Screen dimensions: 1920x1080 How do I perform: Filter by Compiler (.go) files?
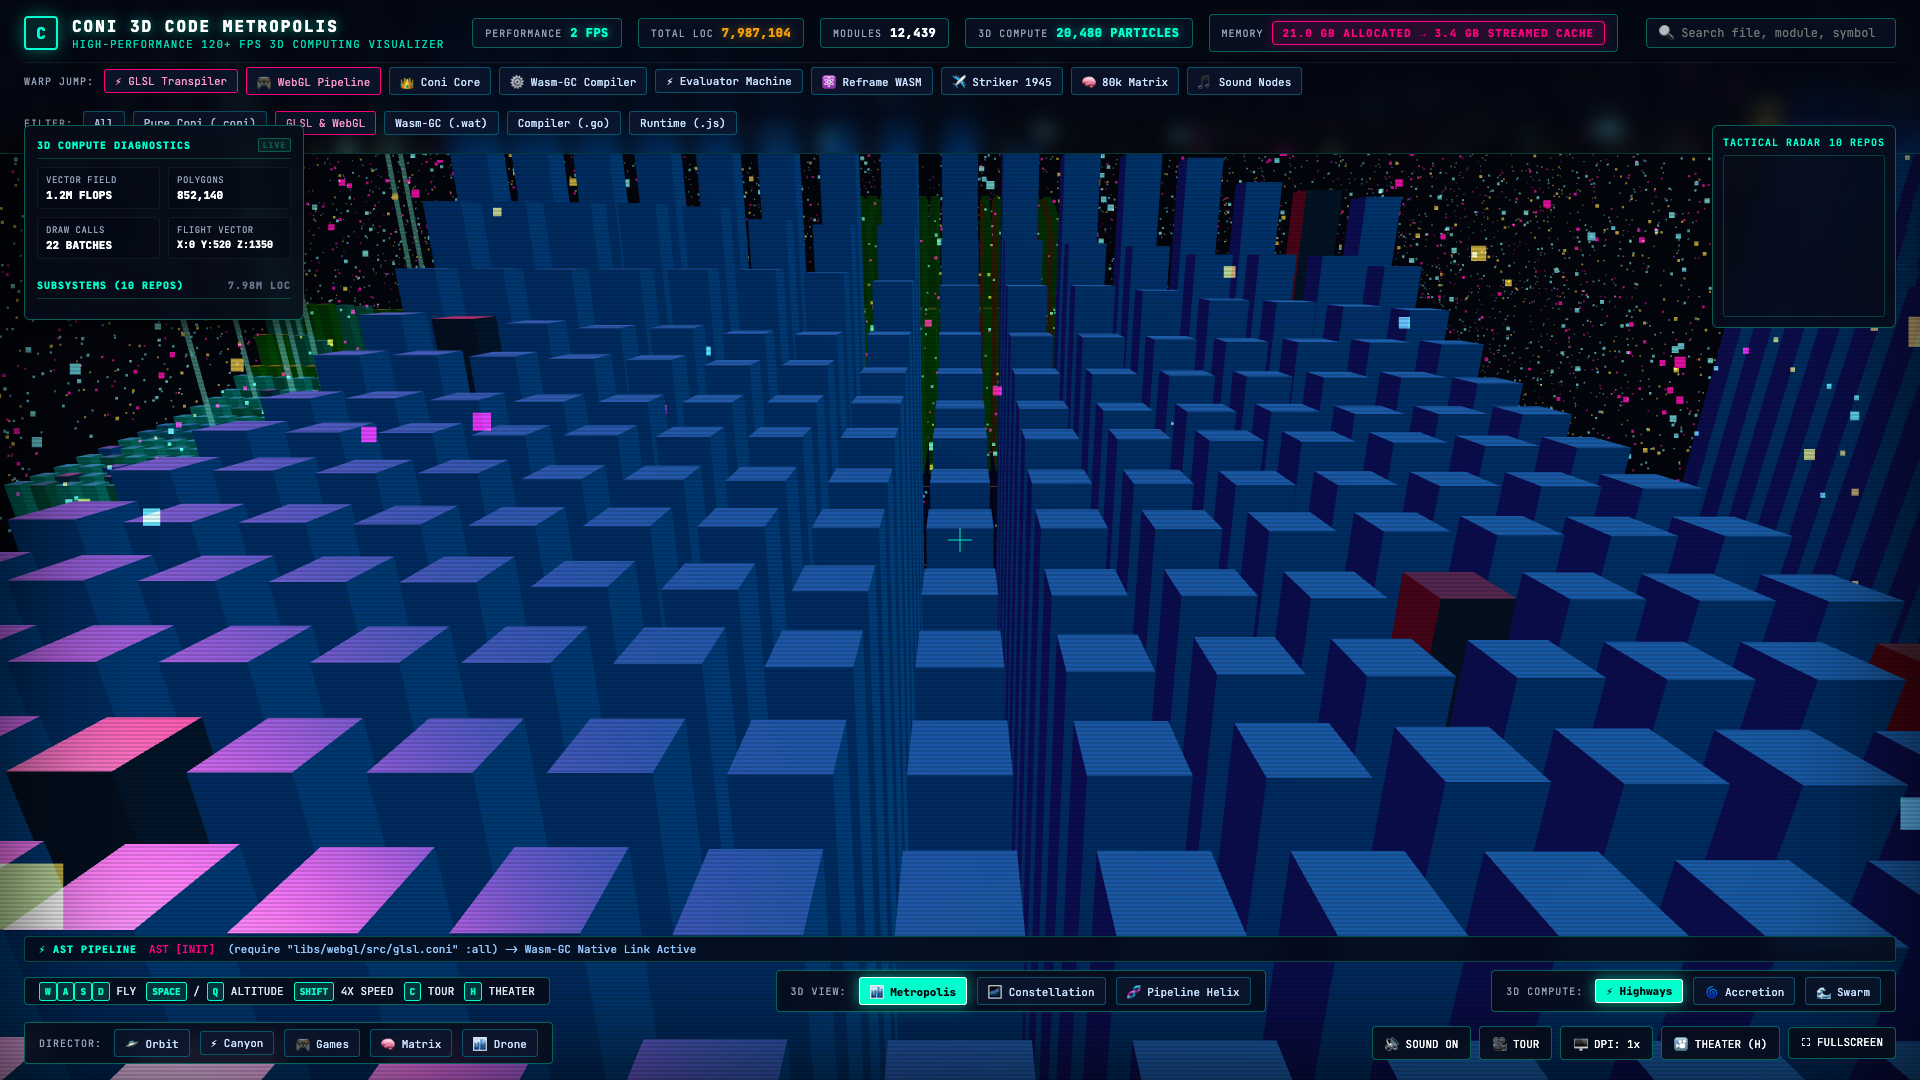tap(563, 123)
